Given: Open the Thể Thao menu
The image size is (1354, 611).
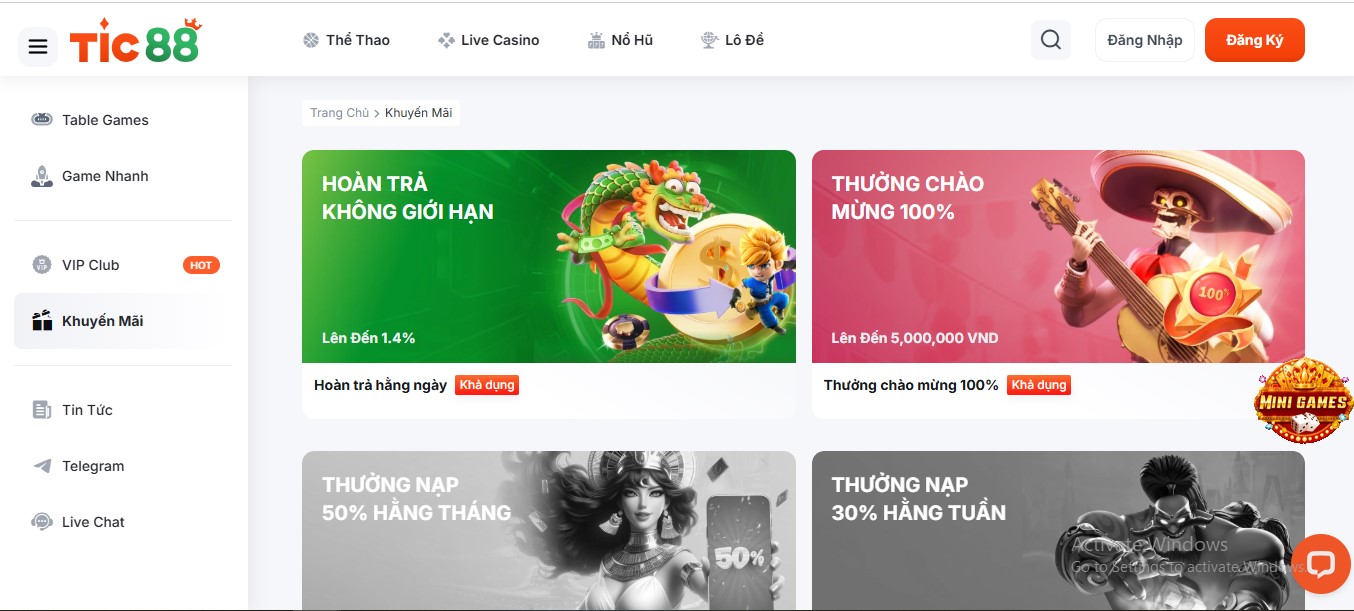Looking at the screenshot, I should coord(346,40).
